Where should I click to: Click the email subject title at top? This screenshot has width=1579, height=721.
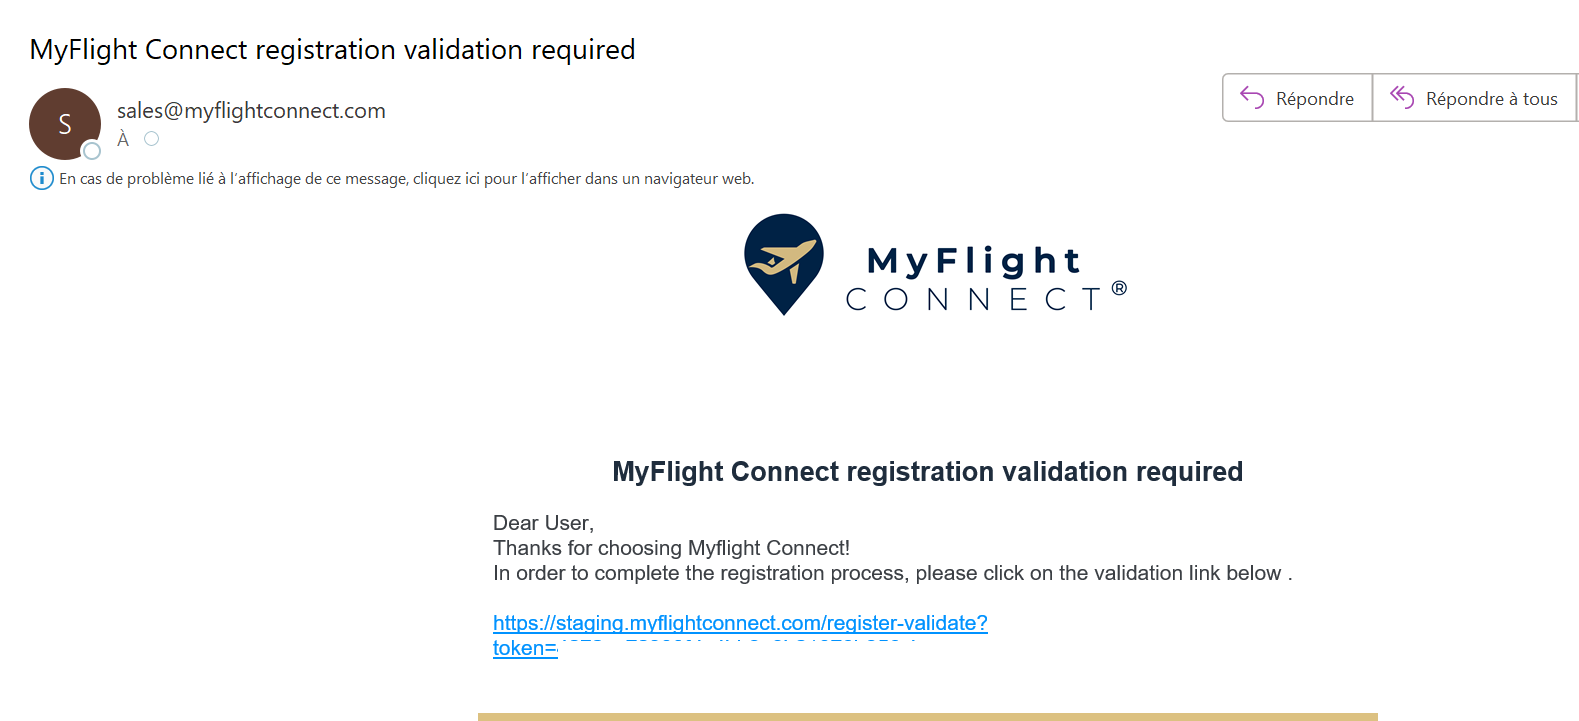pos(332,50)
